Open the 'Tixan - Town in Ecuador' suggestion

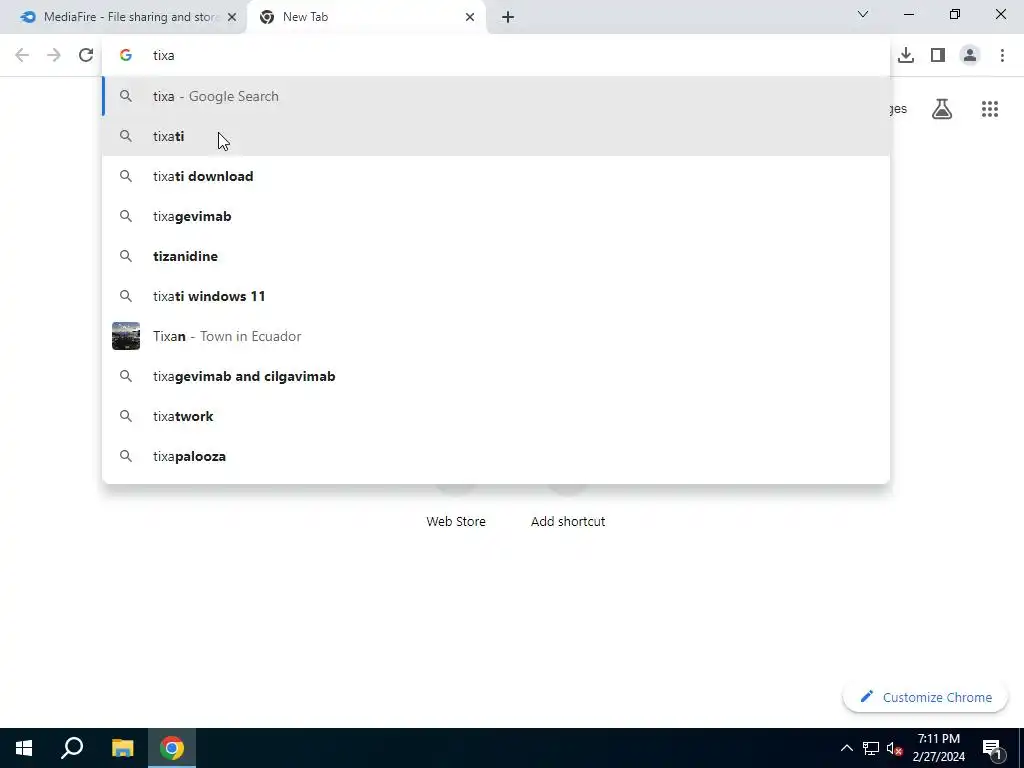point(496,336)
